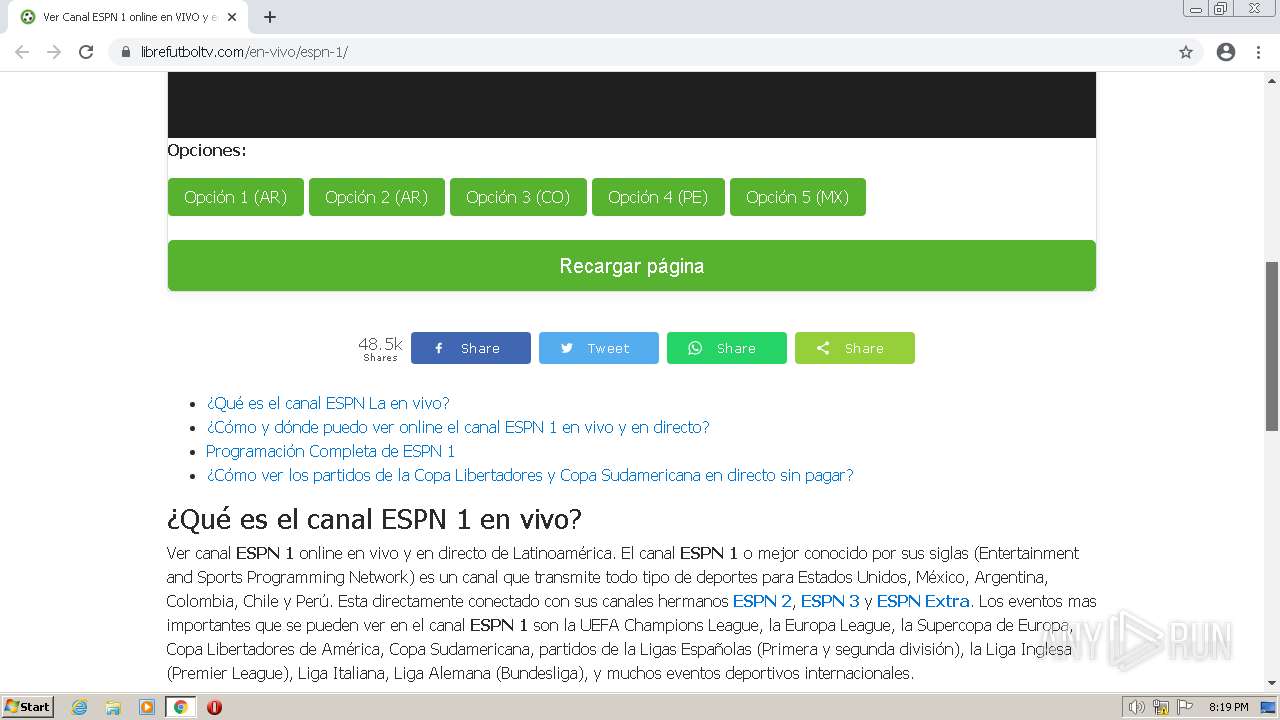Image resolution: width=1280 pixels, height=720 pixels.
Task: Open media player taskbar icon
Action: pos(147,707)
